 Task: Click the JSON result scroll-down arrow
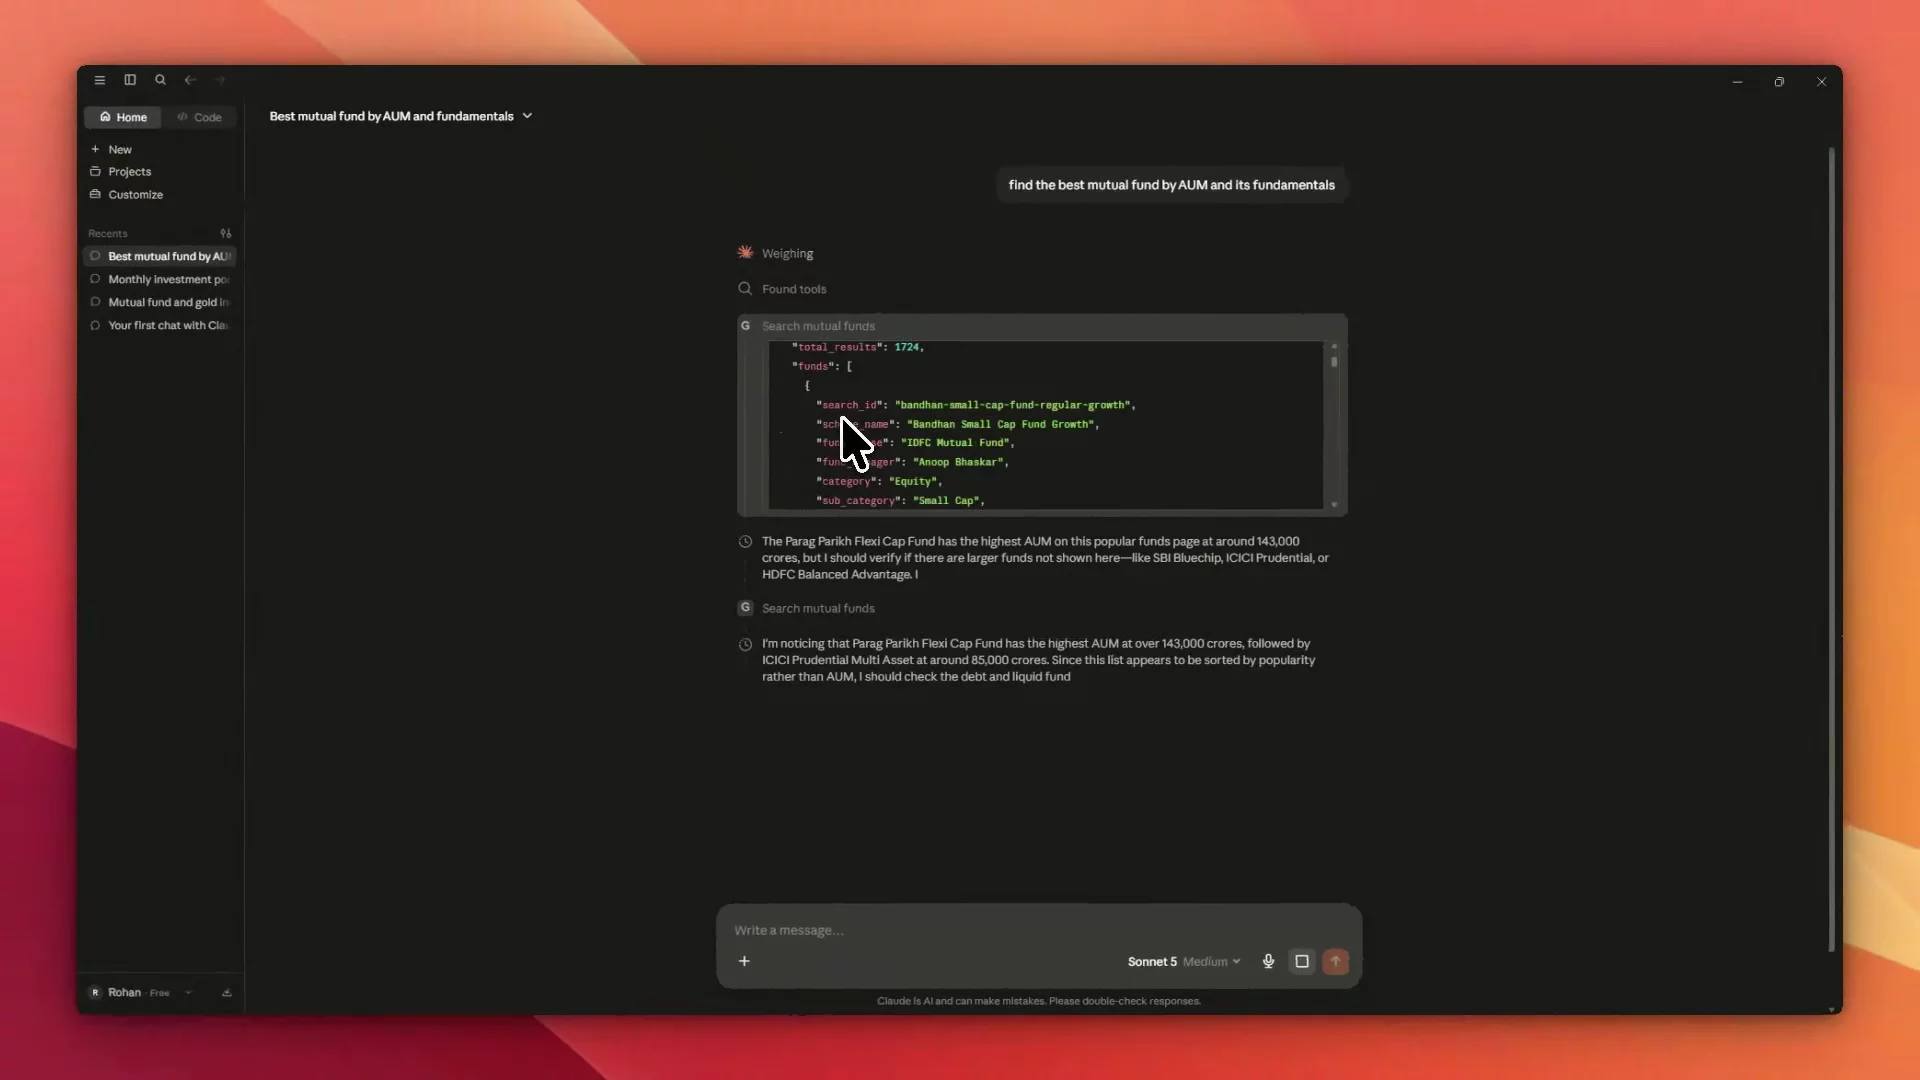click(x=1334, y=504)
